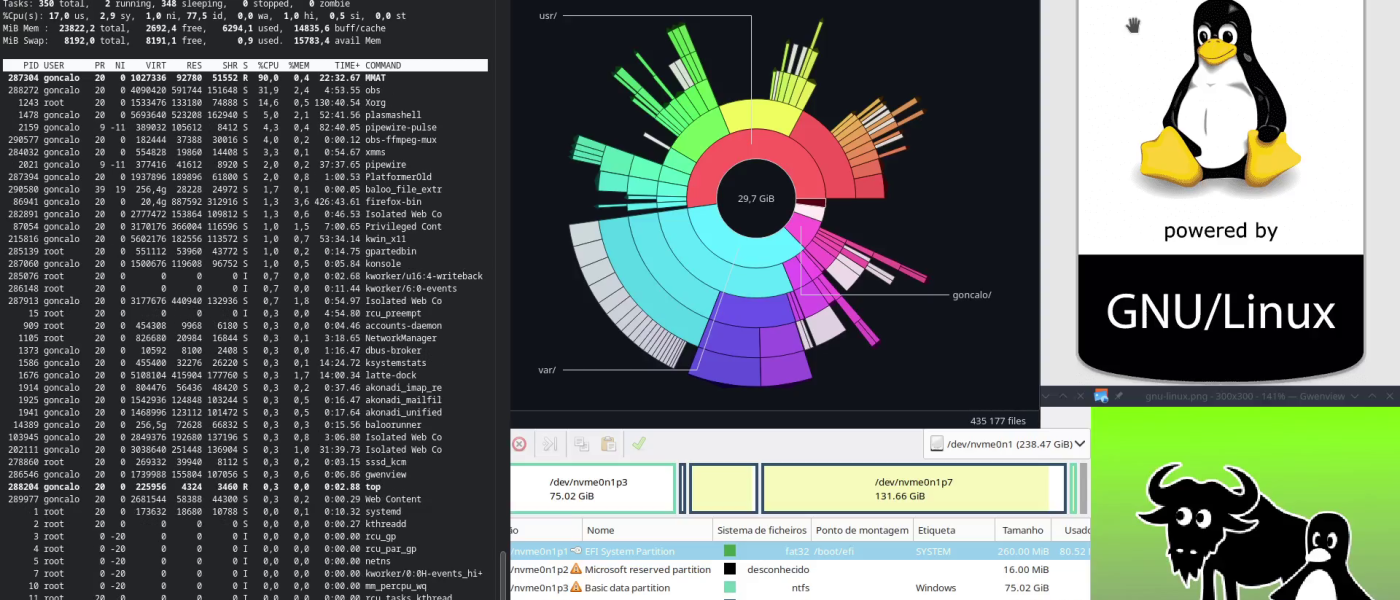
Task: Click the warning icon on nvme0n1p2 row
Action: click(x=576, y=569)
